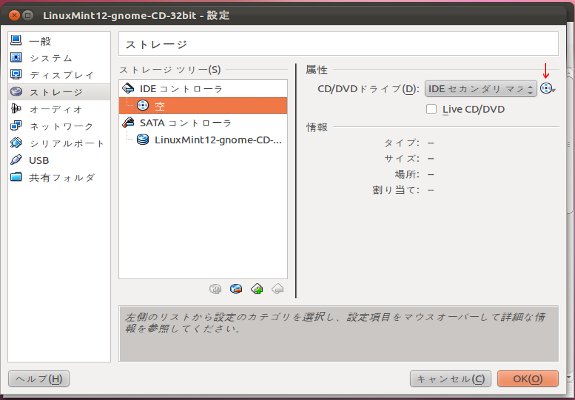Click the タイプ info label
The image size is (575, 400).
click(x=402, y=142)
